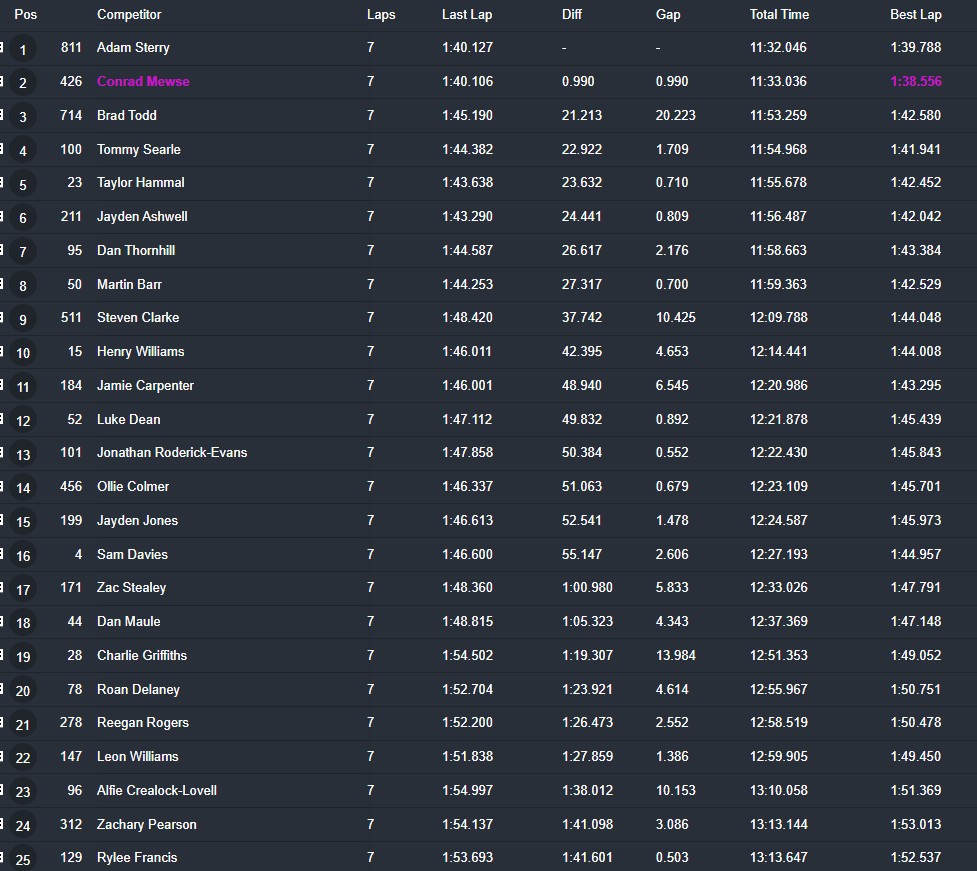
Task: Select the fastest best lap time 1:38.556
Action: click(915, 81)
